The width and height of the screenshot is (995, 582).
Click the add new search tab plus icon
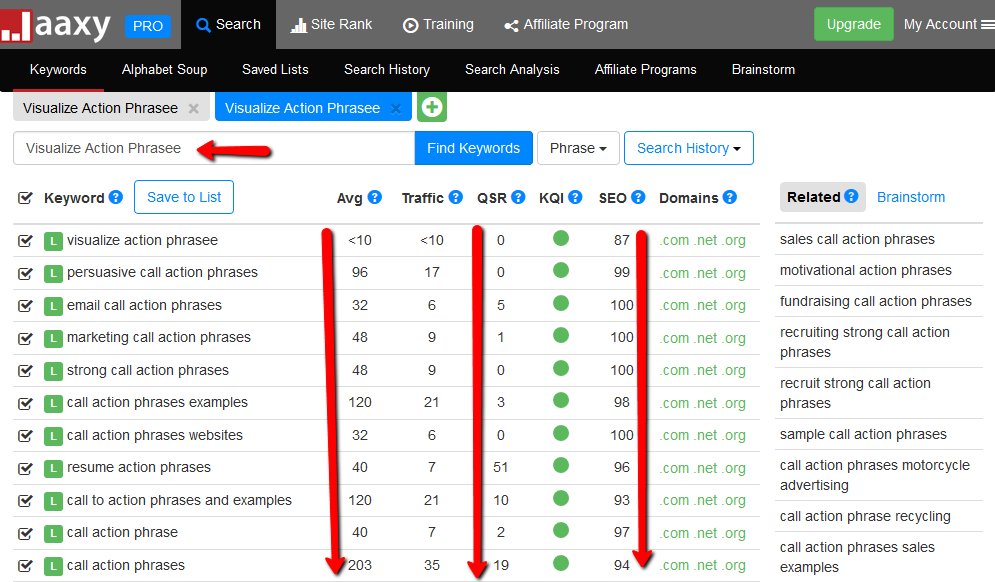(x=432, y=107)
